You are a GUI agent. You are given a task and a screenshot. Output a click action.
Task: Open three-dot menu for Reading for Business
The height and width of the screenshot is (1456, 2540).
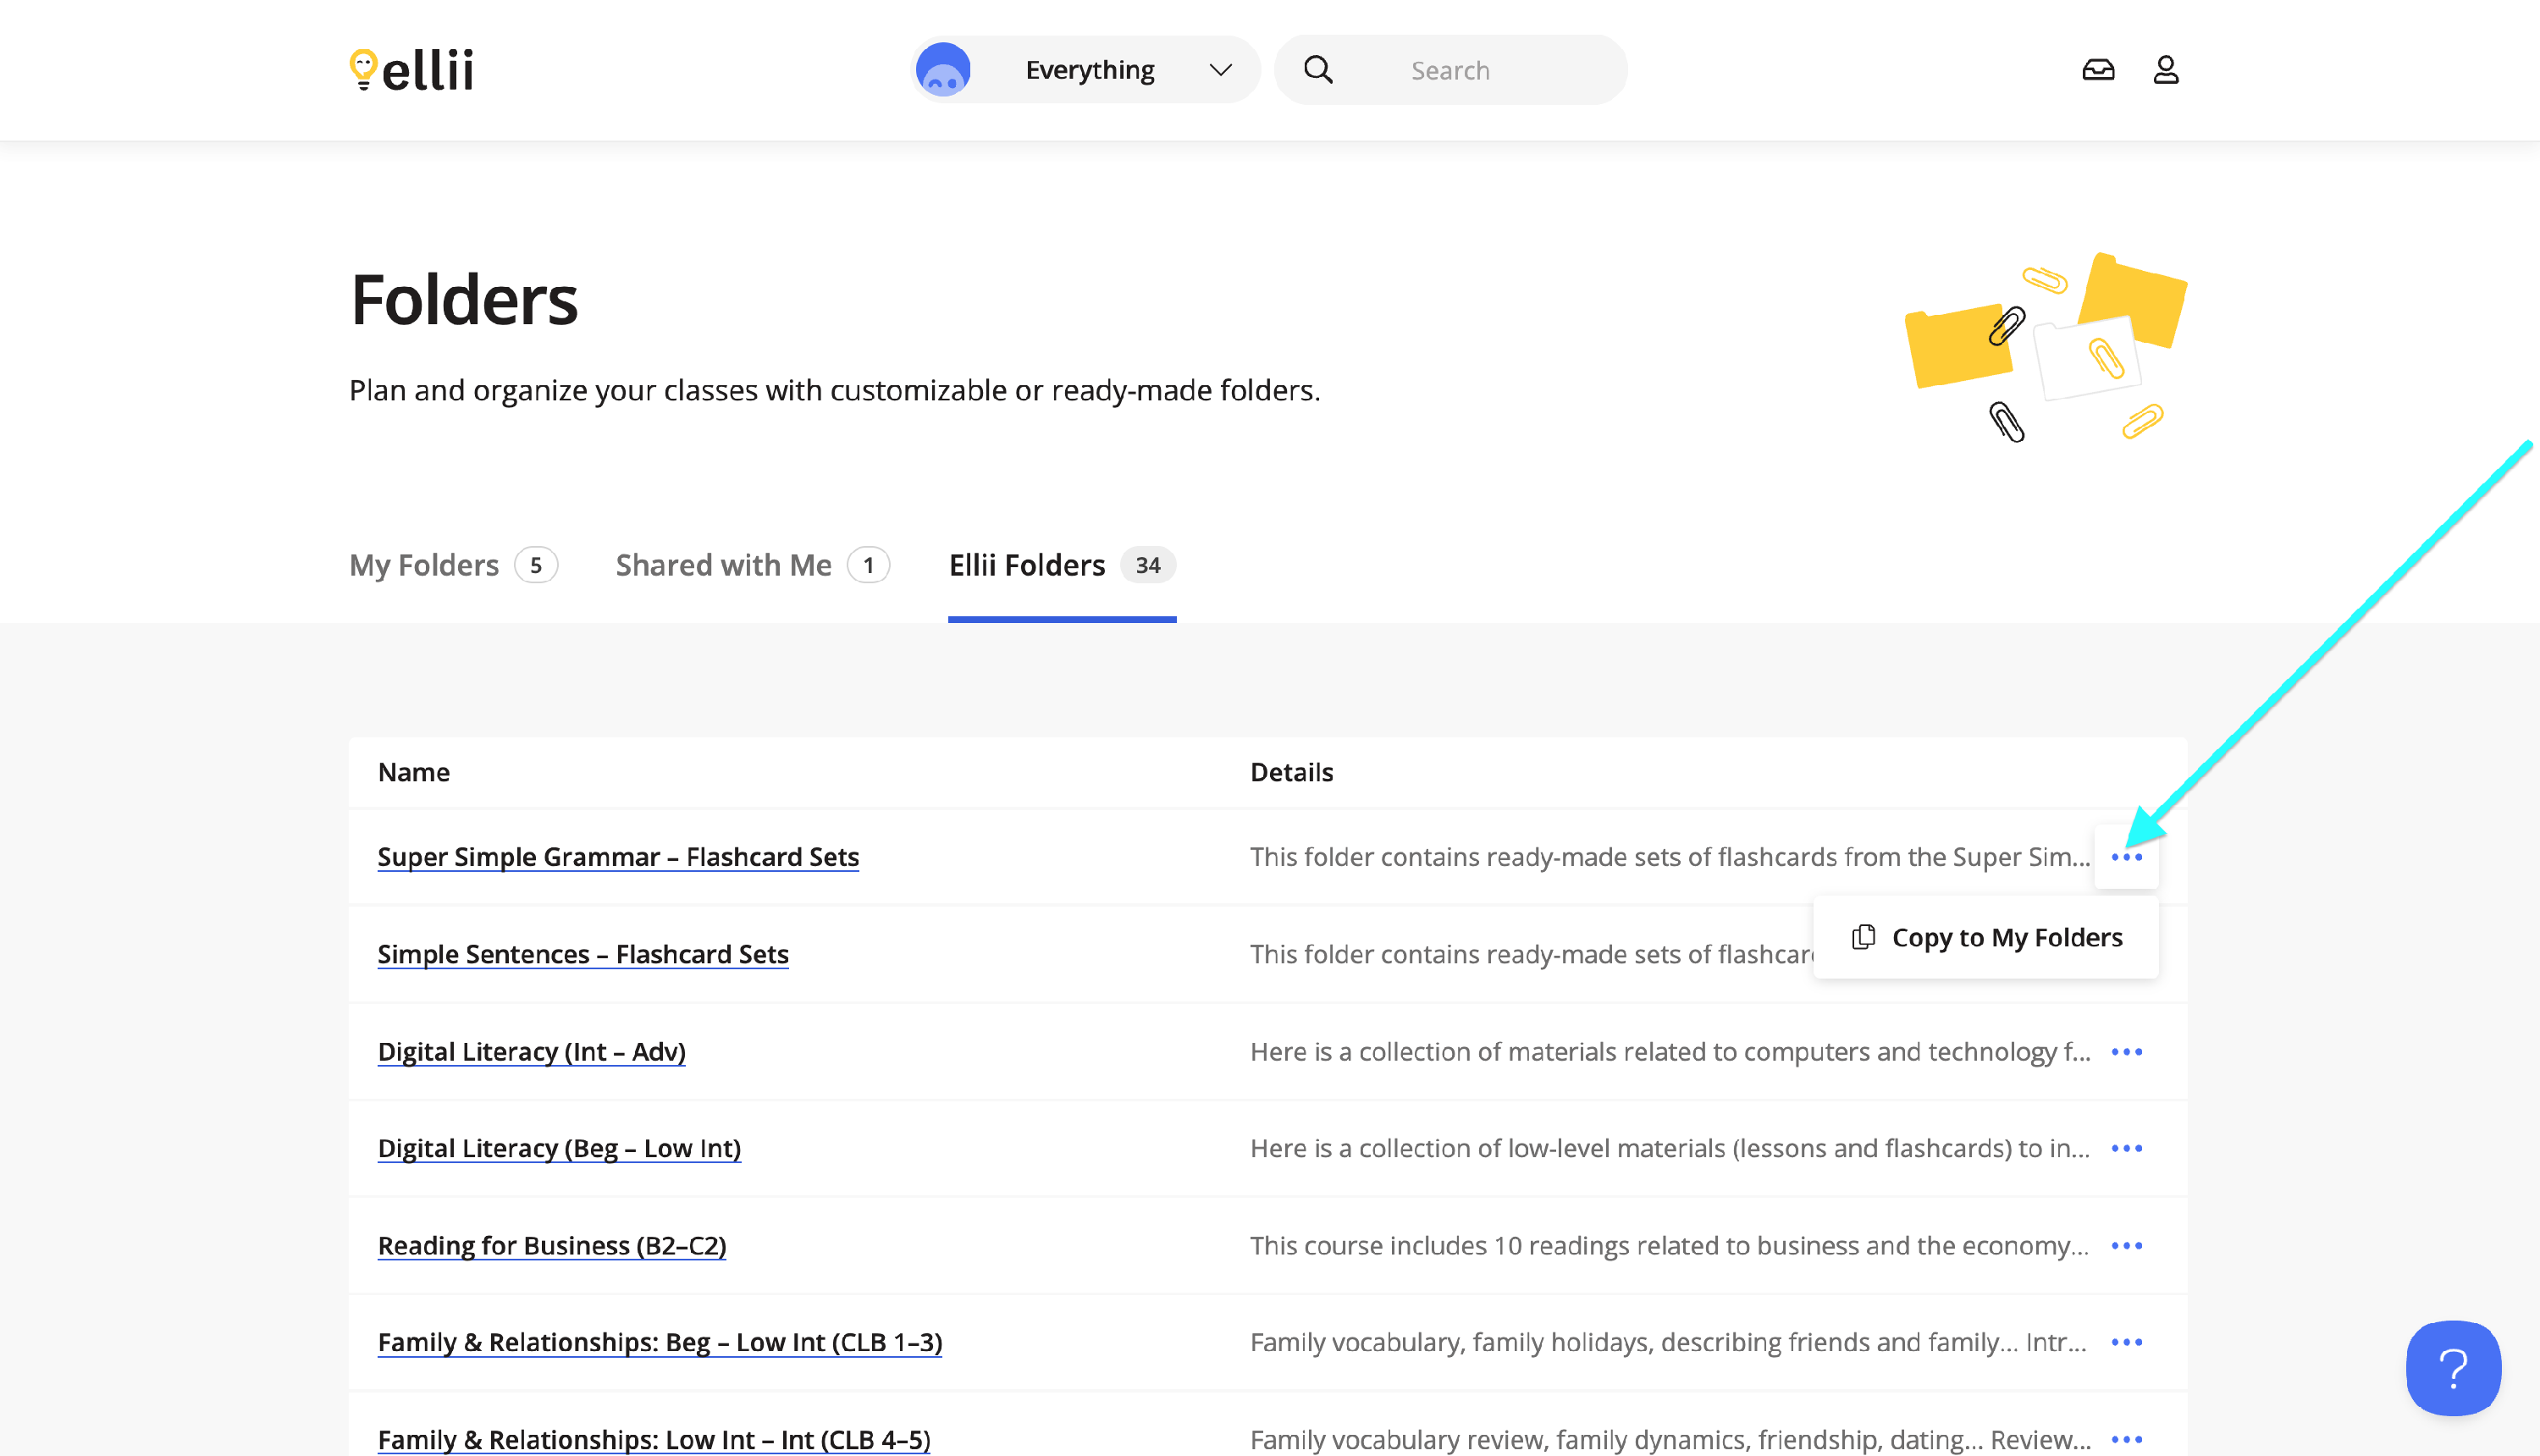coord(2126,1246)
